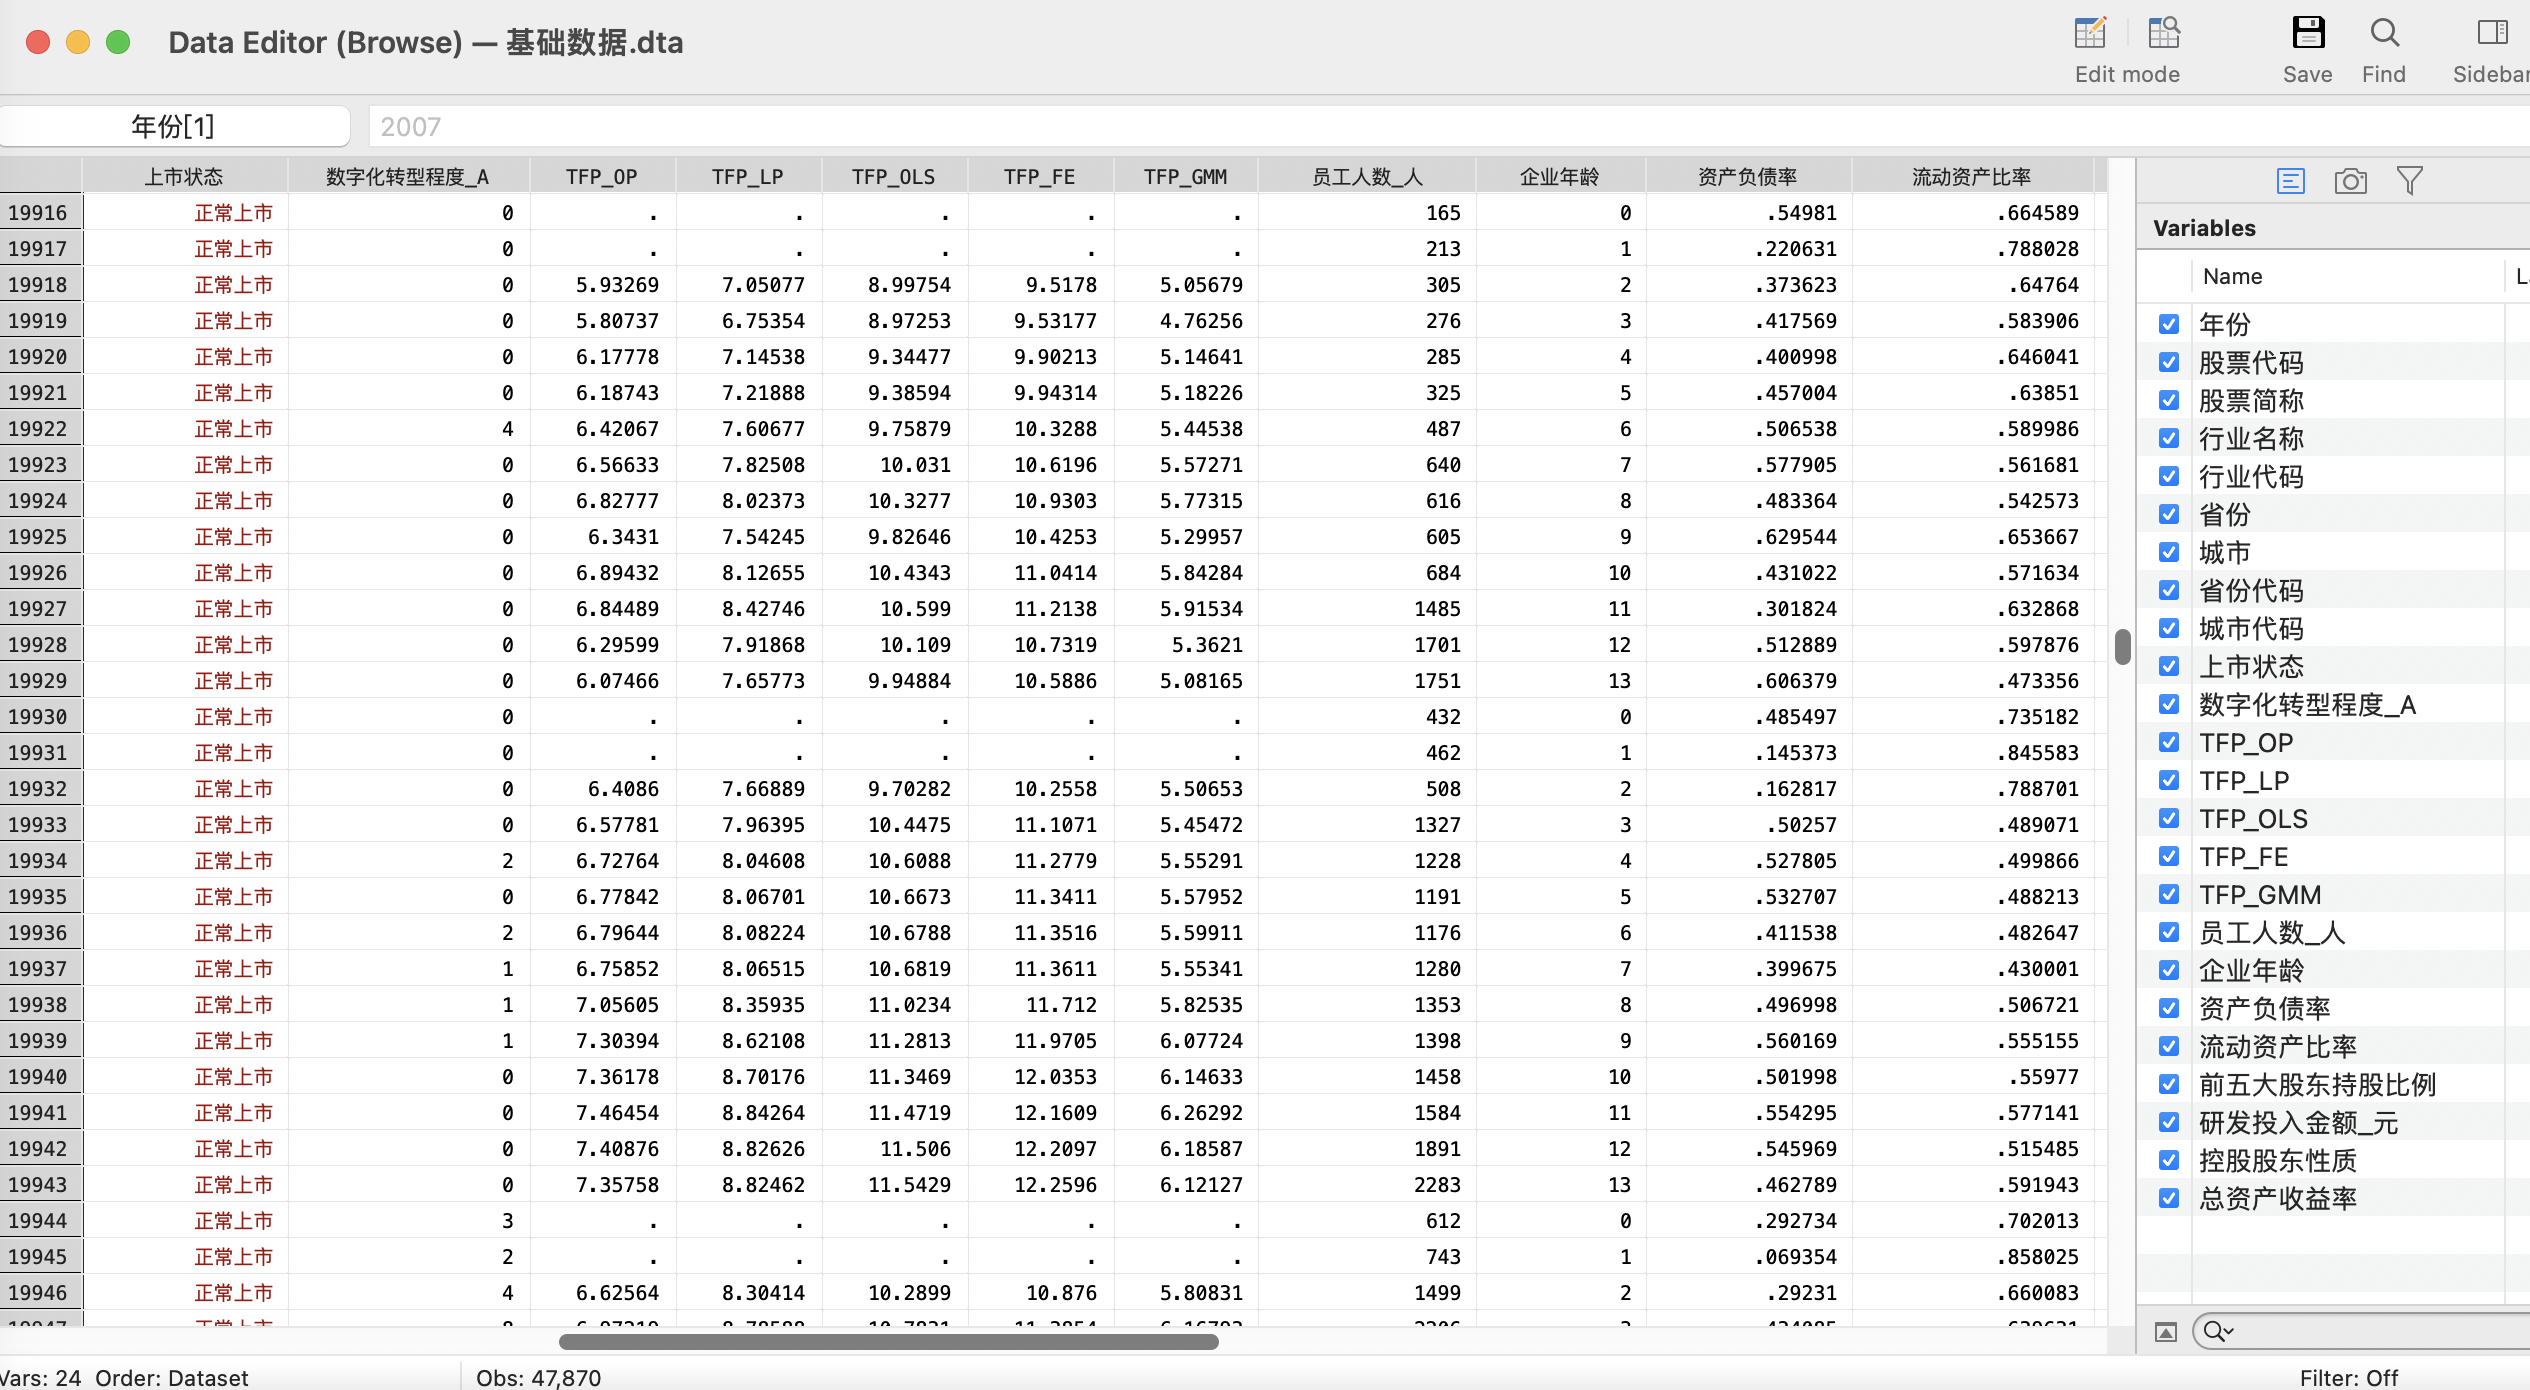Open the variable search options dropdown
2530x1390 pixels.
click(2218, 1331)
